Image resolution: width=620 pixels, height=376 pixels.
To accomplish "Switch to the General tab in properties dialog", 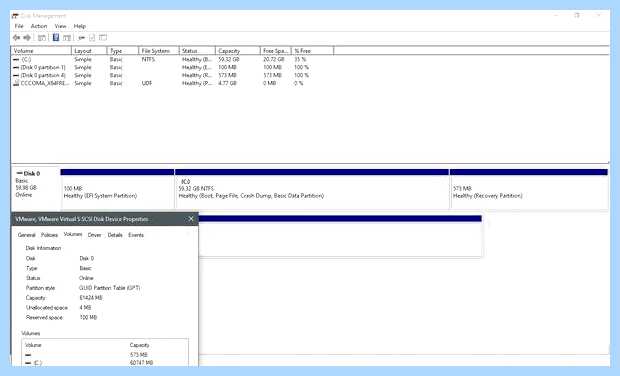I will 26,235.
